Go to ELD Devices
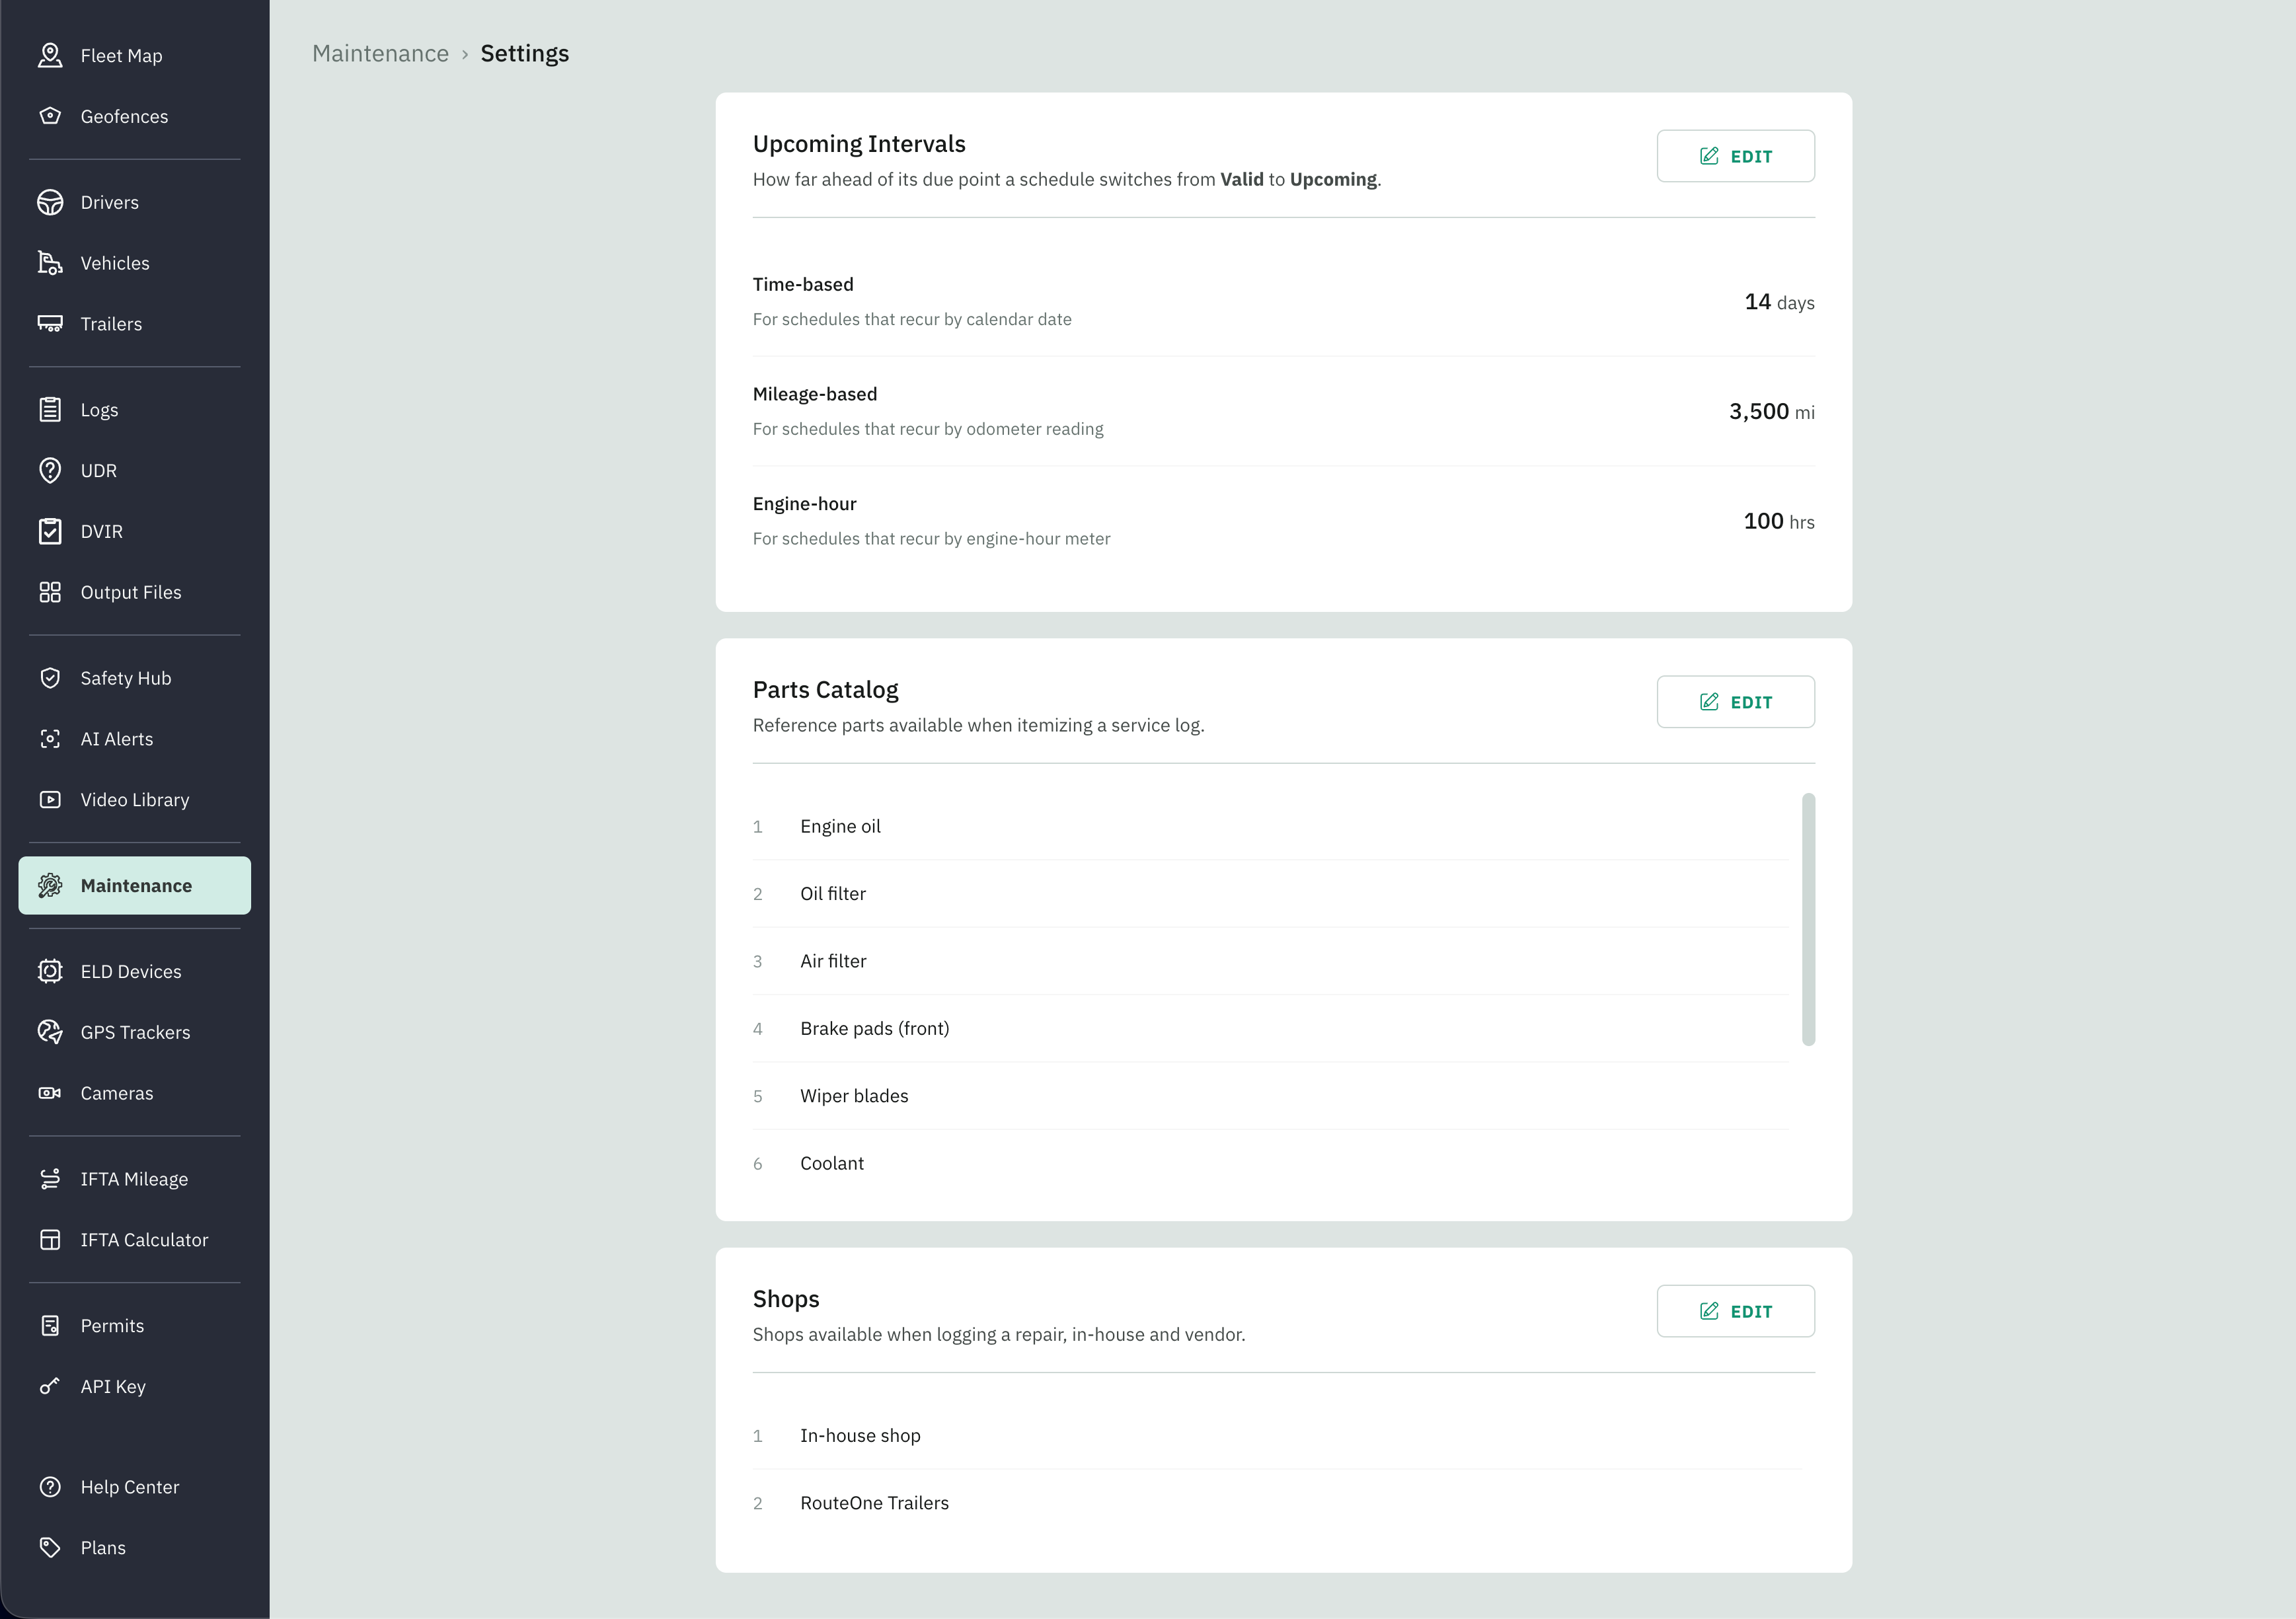Viewport: 2296px width, 1619px height. pyautogui.click(x=135, y=972)
